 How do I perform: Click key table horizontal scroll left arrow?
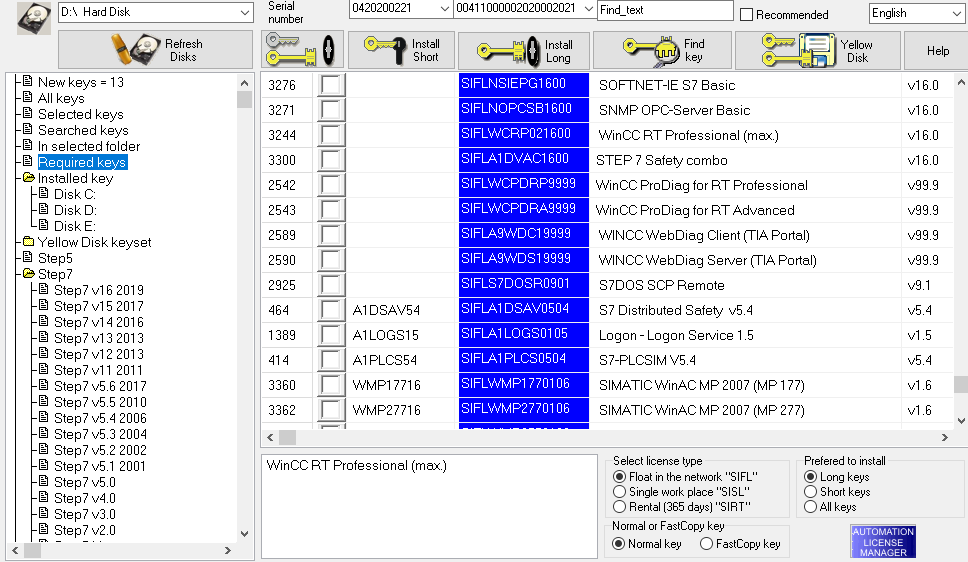270,437
